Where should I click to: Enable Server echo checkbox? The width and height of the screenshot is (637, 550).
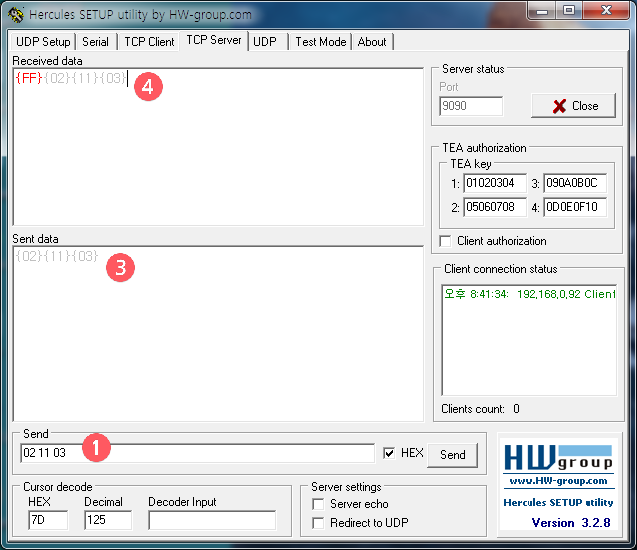click(318, 504)
